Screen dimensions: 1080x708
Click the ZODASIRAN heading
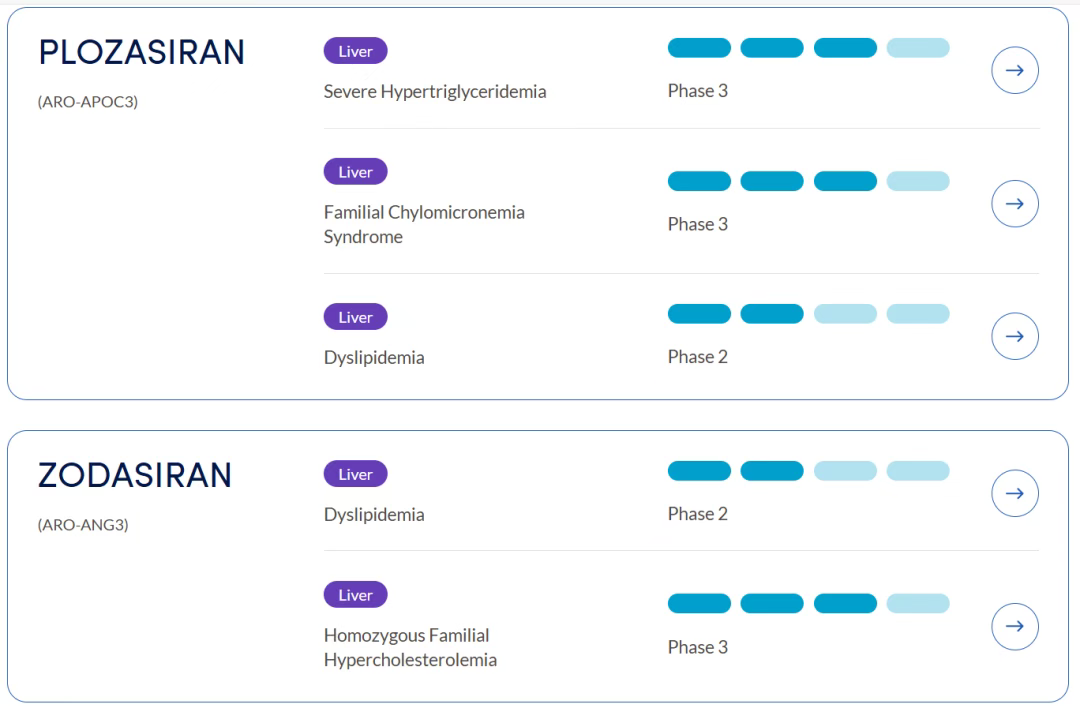pos(134,476)
